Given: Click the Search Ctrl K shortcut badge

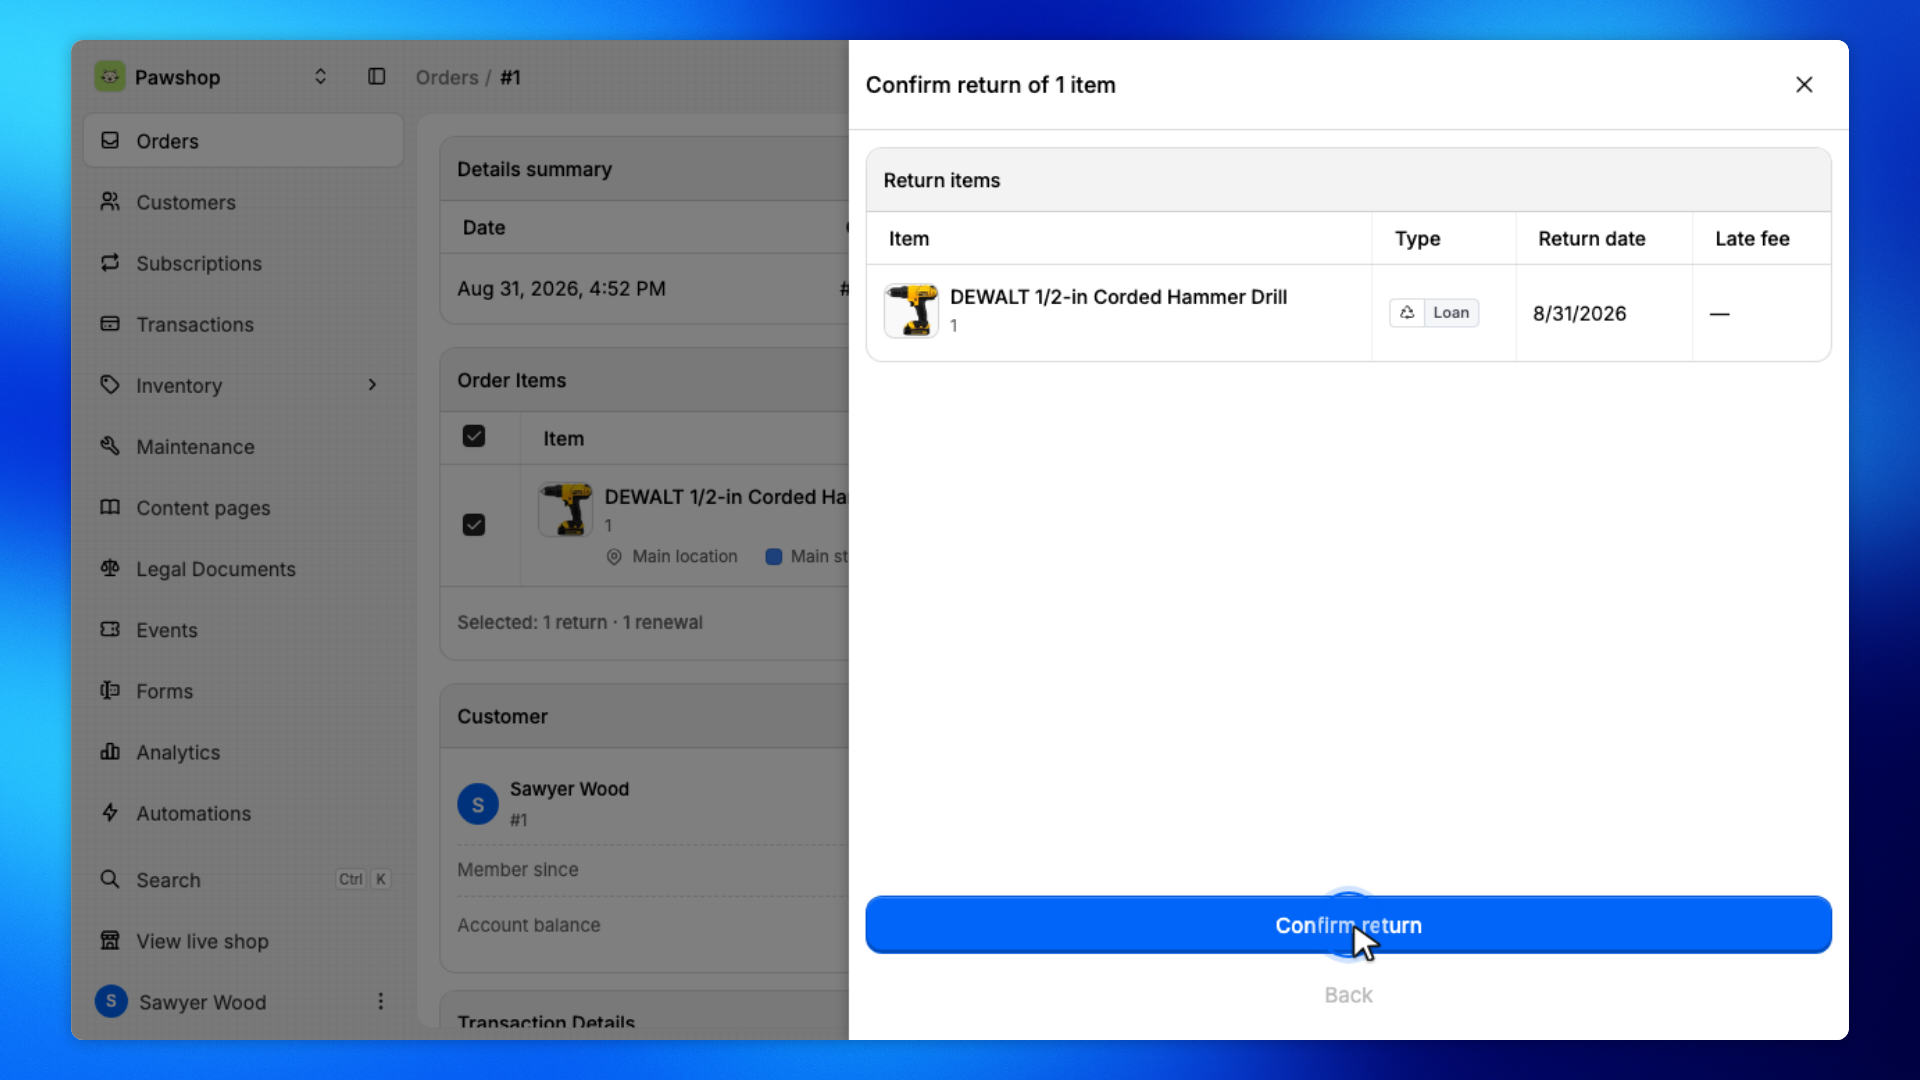Looking at the screenshot, I should coord(363,879).
